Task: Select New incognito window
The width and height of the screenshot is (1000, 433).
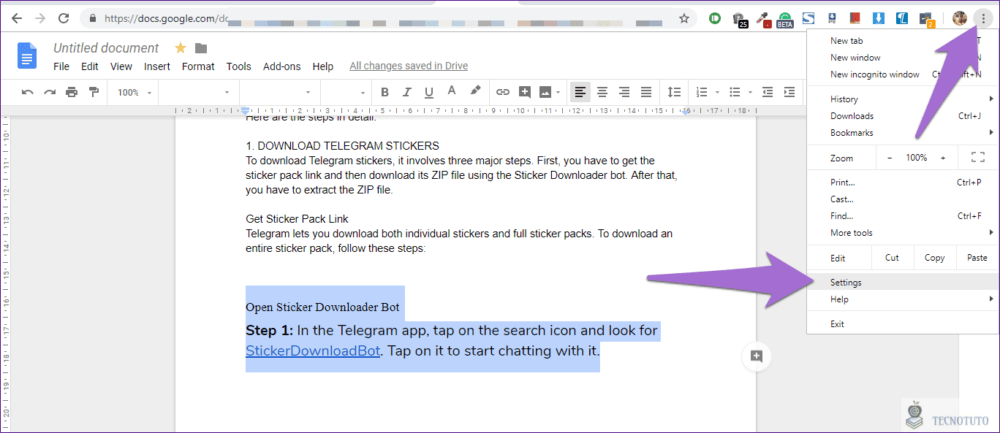Action: 902,75
